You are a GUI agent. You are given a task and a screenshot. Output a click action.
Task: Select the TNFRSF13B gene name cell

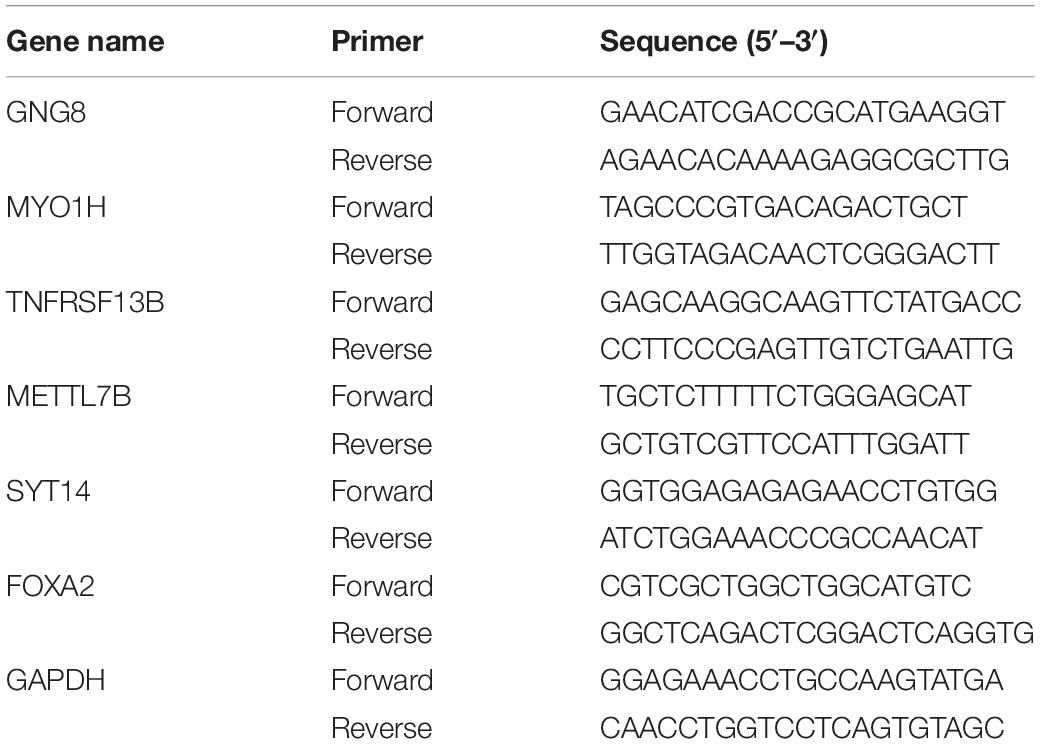coord(85,302)
